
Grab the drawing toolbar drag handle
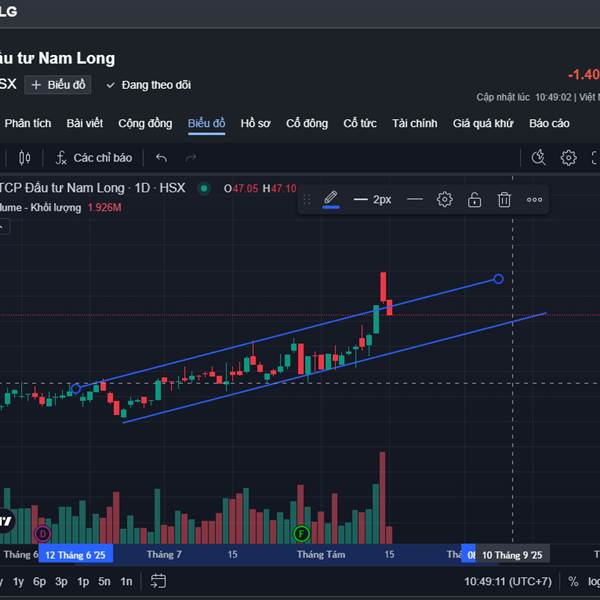point(307,199)
